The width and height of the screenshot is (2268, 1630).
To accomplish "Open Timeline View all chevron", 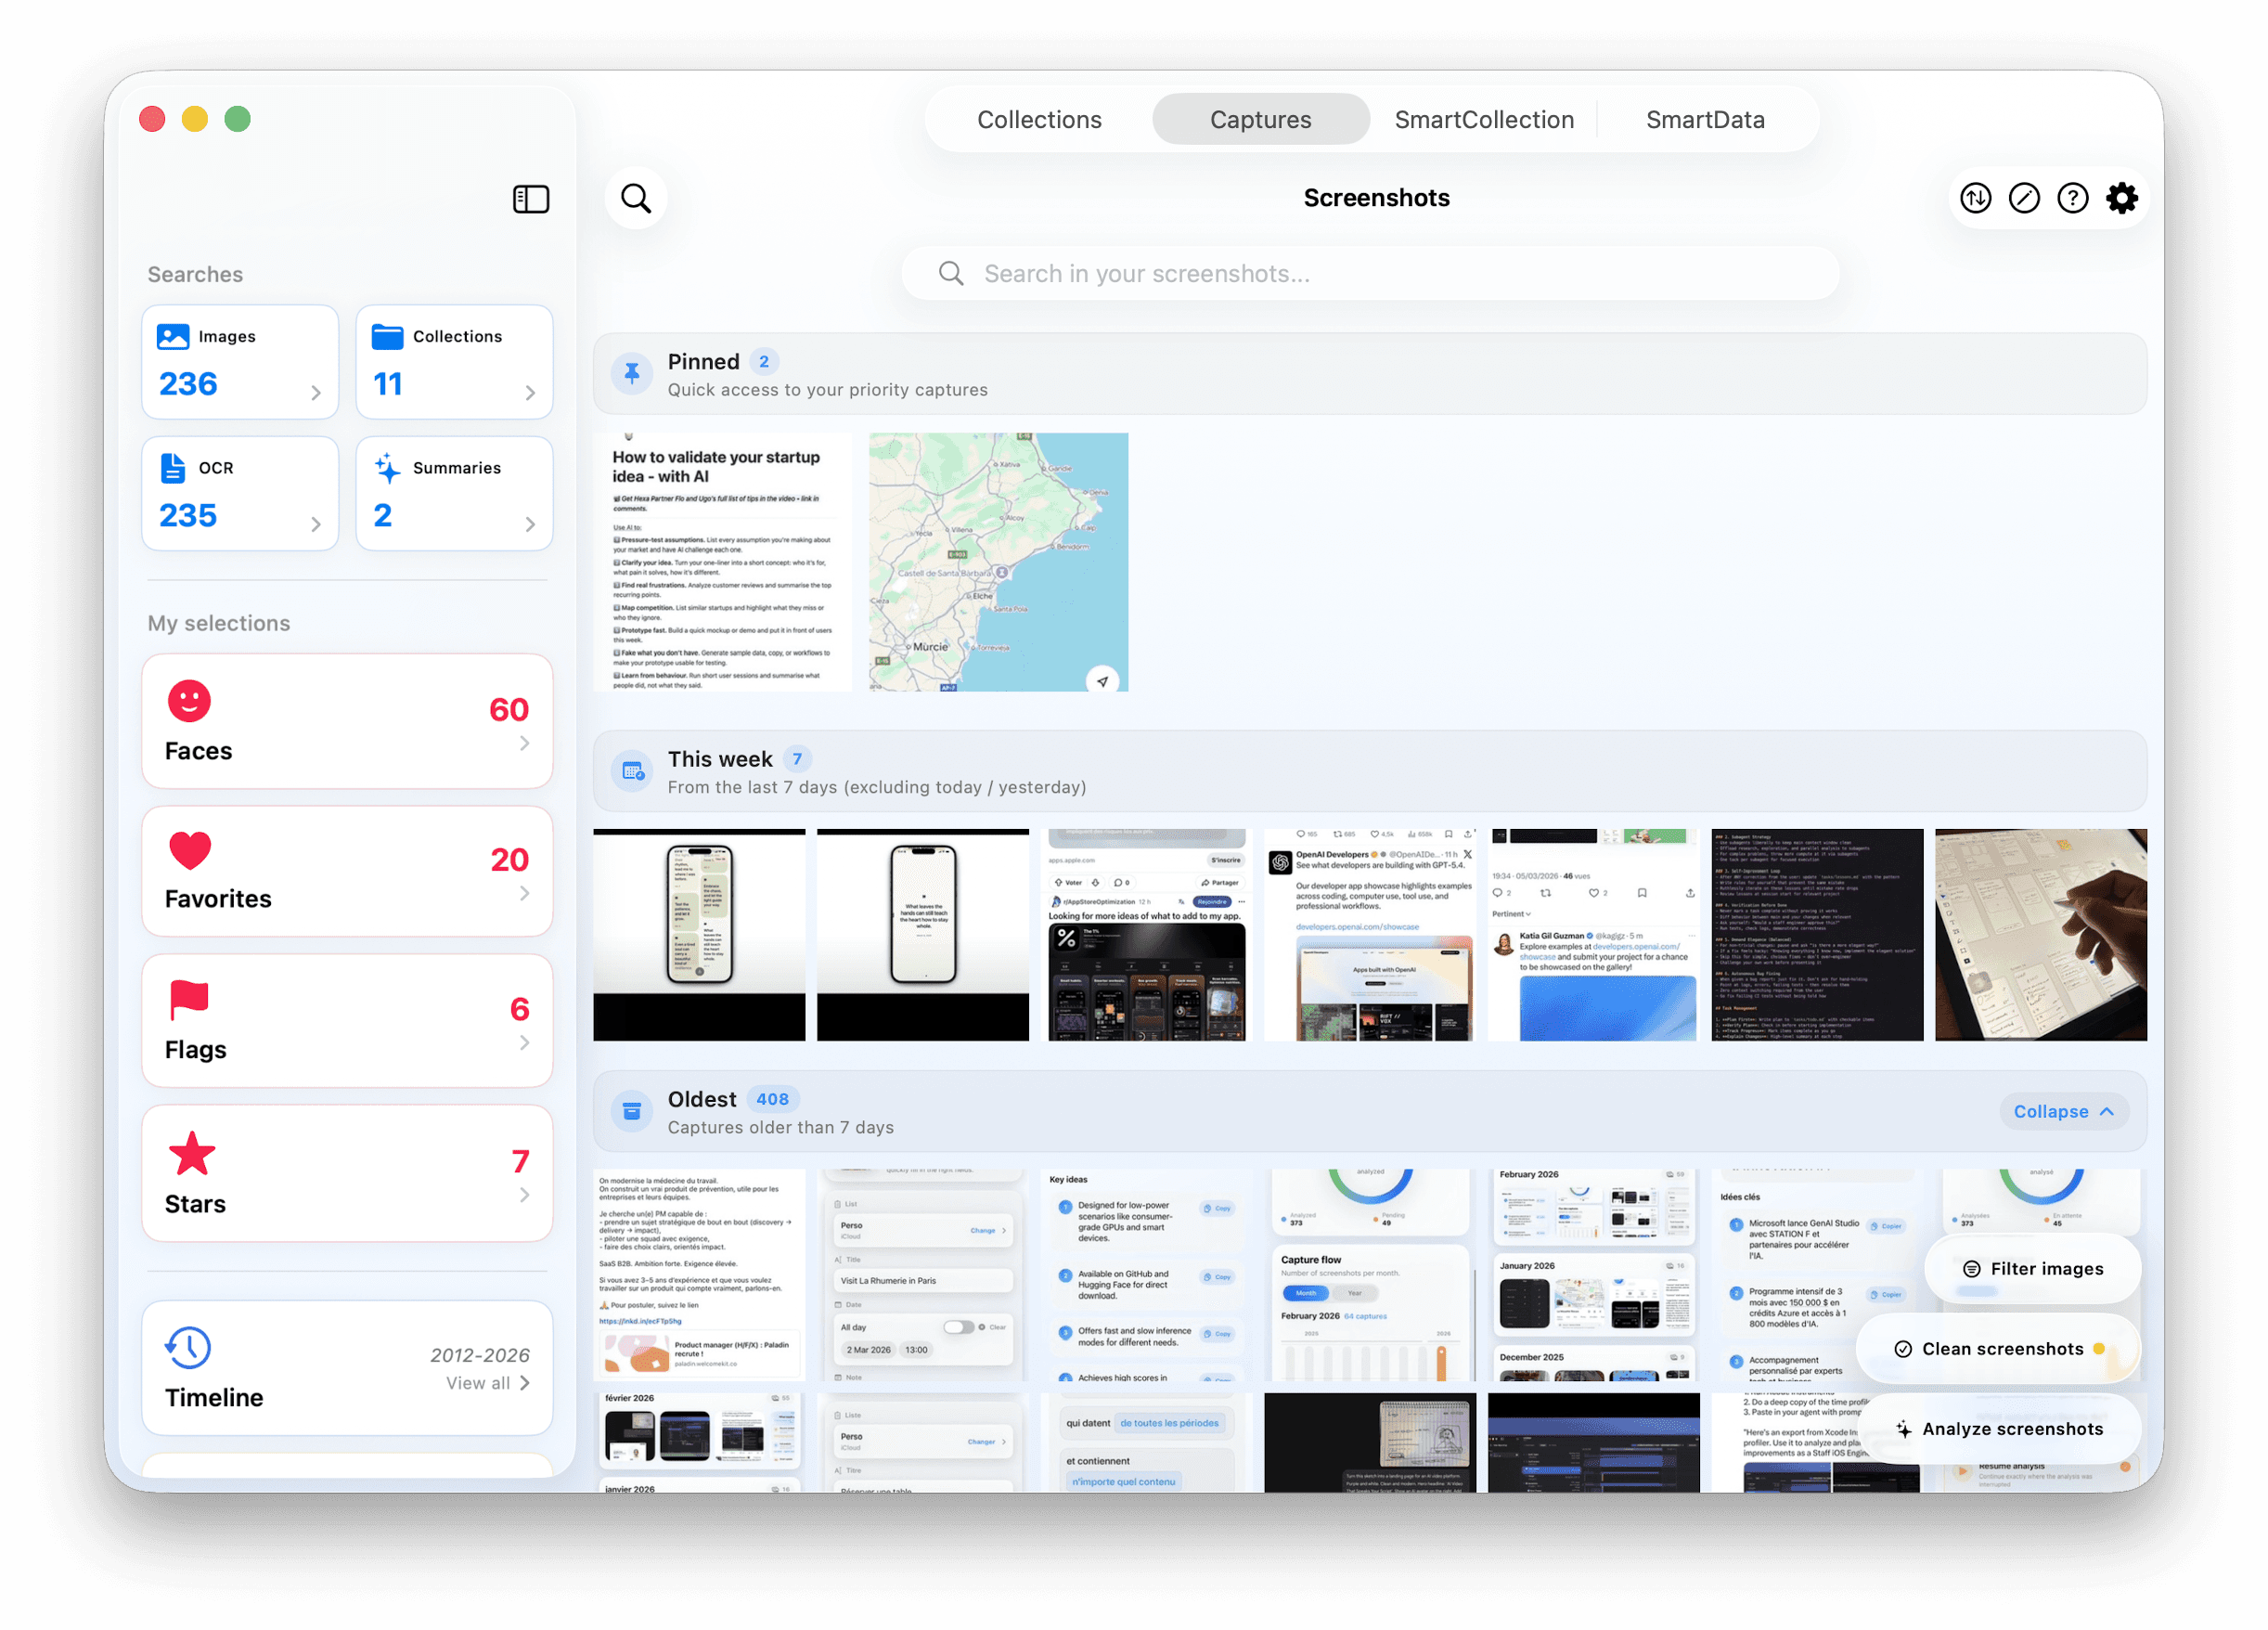I will [525, 1383].
